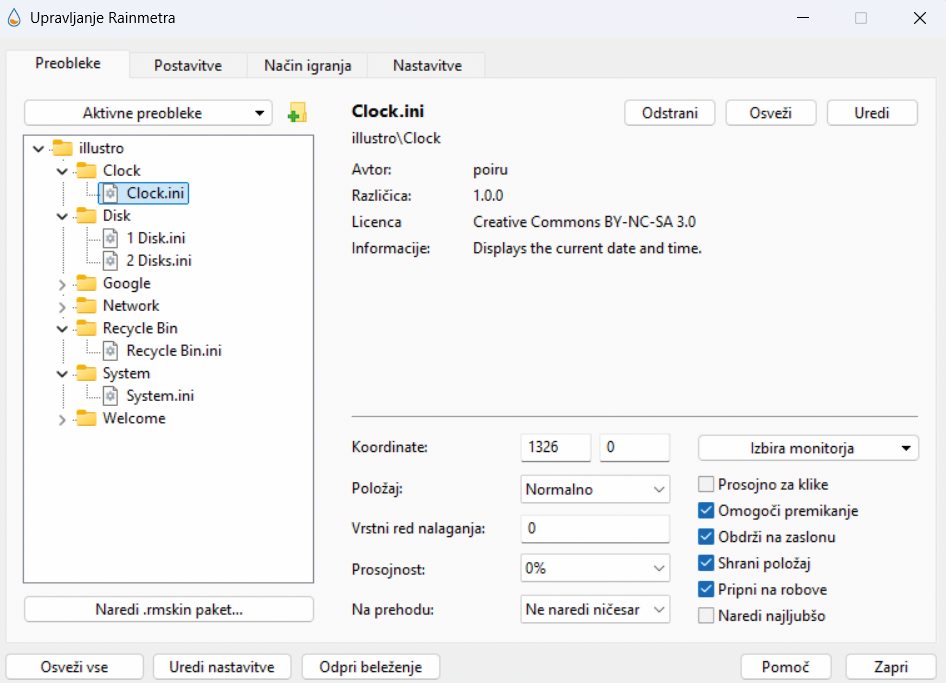This screenshot has height=683, width=946.
Task: Click Naredi .rmskin paket... button
Action: (x=169, y=609)
